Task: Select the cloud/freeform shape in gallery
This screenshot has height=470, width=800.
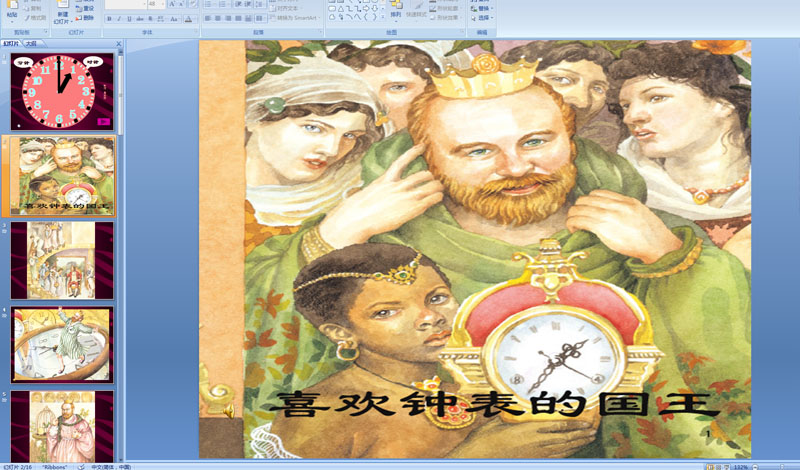Action: pos(332,17)
